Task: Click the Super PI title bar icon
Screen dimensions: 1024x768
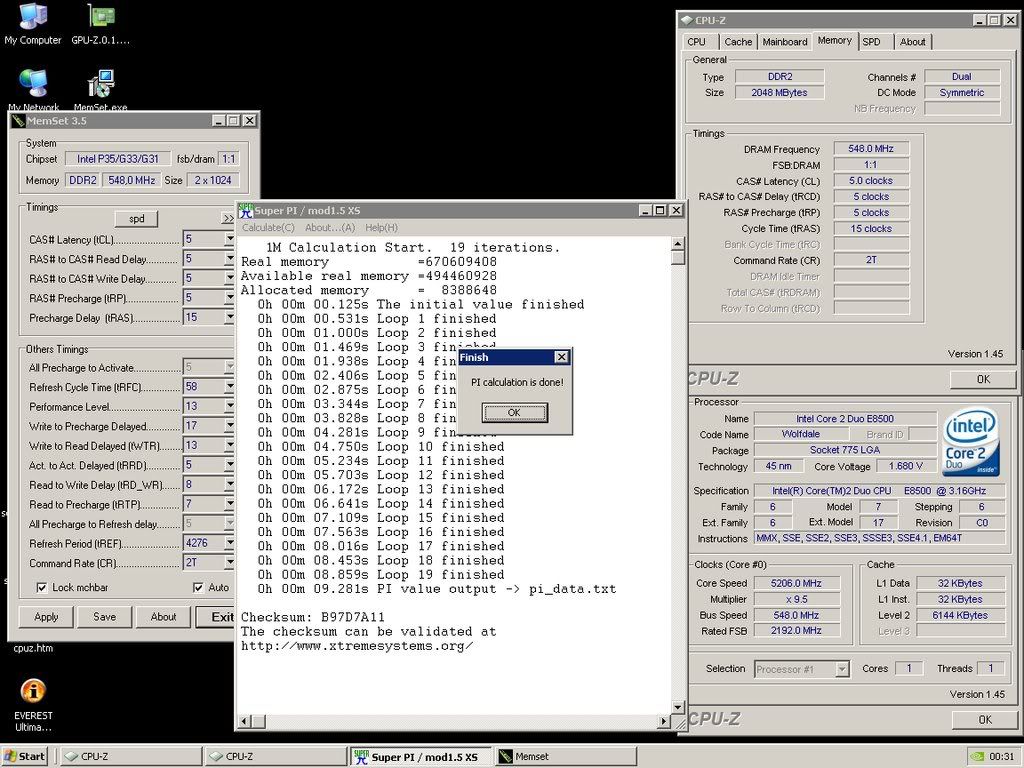Action: coord(246,210)
